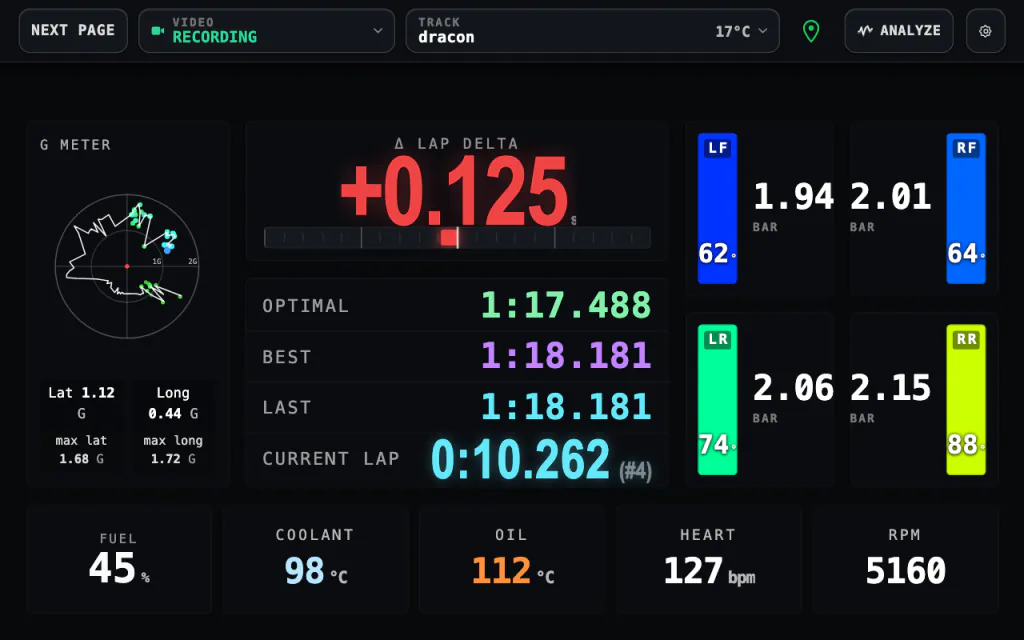Click the RR yellow tire bar
Screen dimensions: 1024x640
click(x=966, y=399)
